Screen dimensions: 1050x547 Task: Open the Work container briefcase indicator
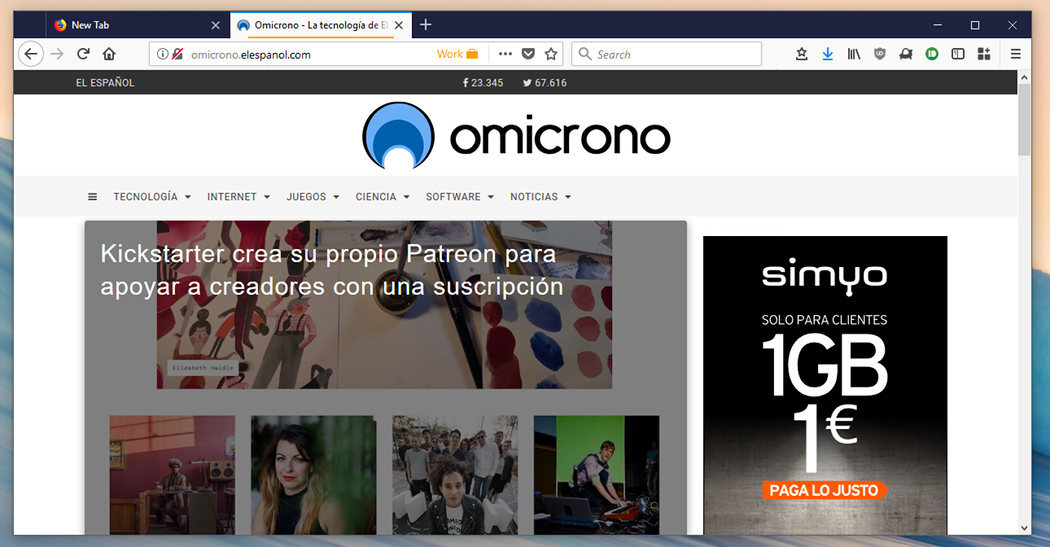(457, 54)
